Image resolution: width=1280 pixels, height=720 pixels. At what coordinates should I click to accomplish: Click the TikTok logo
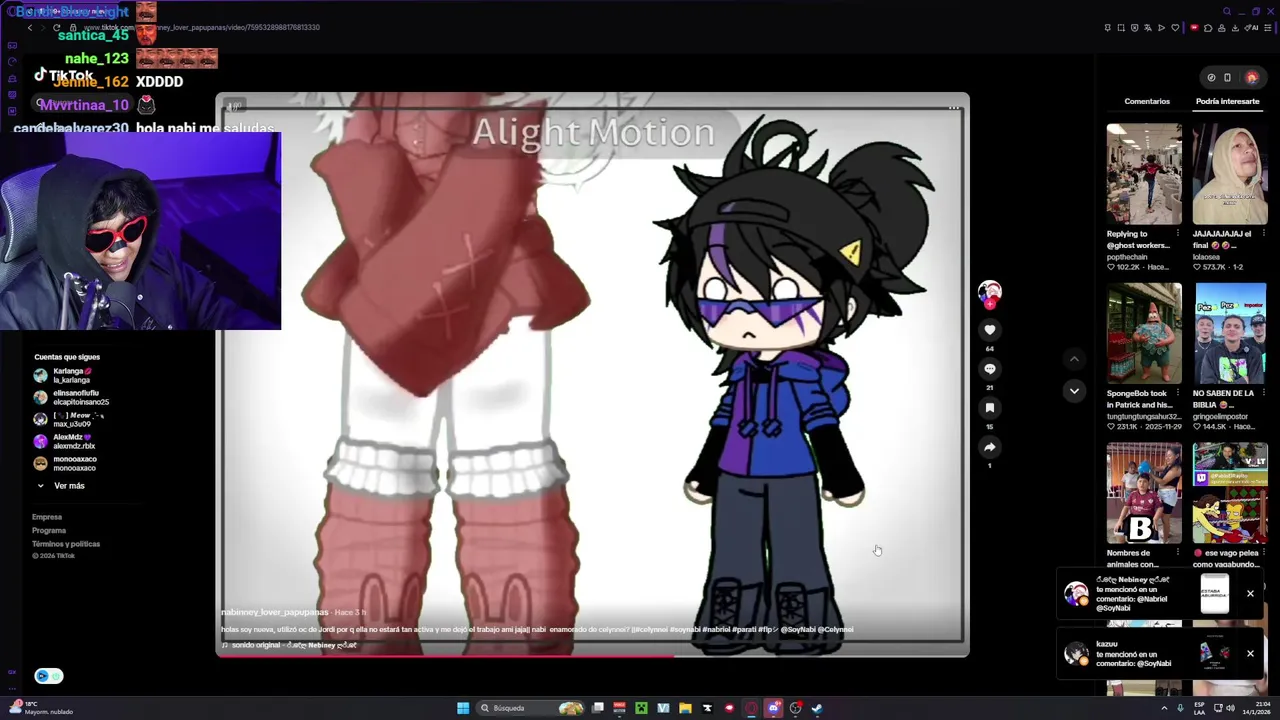point(64,76)
